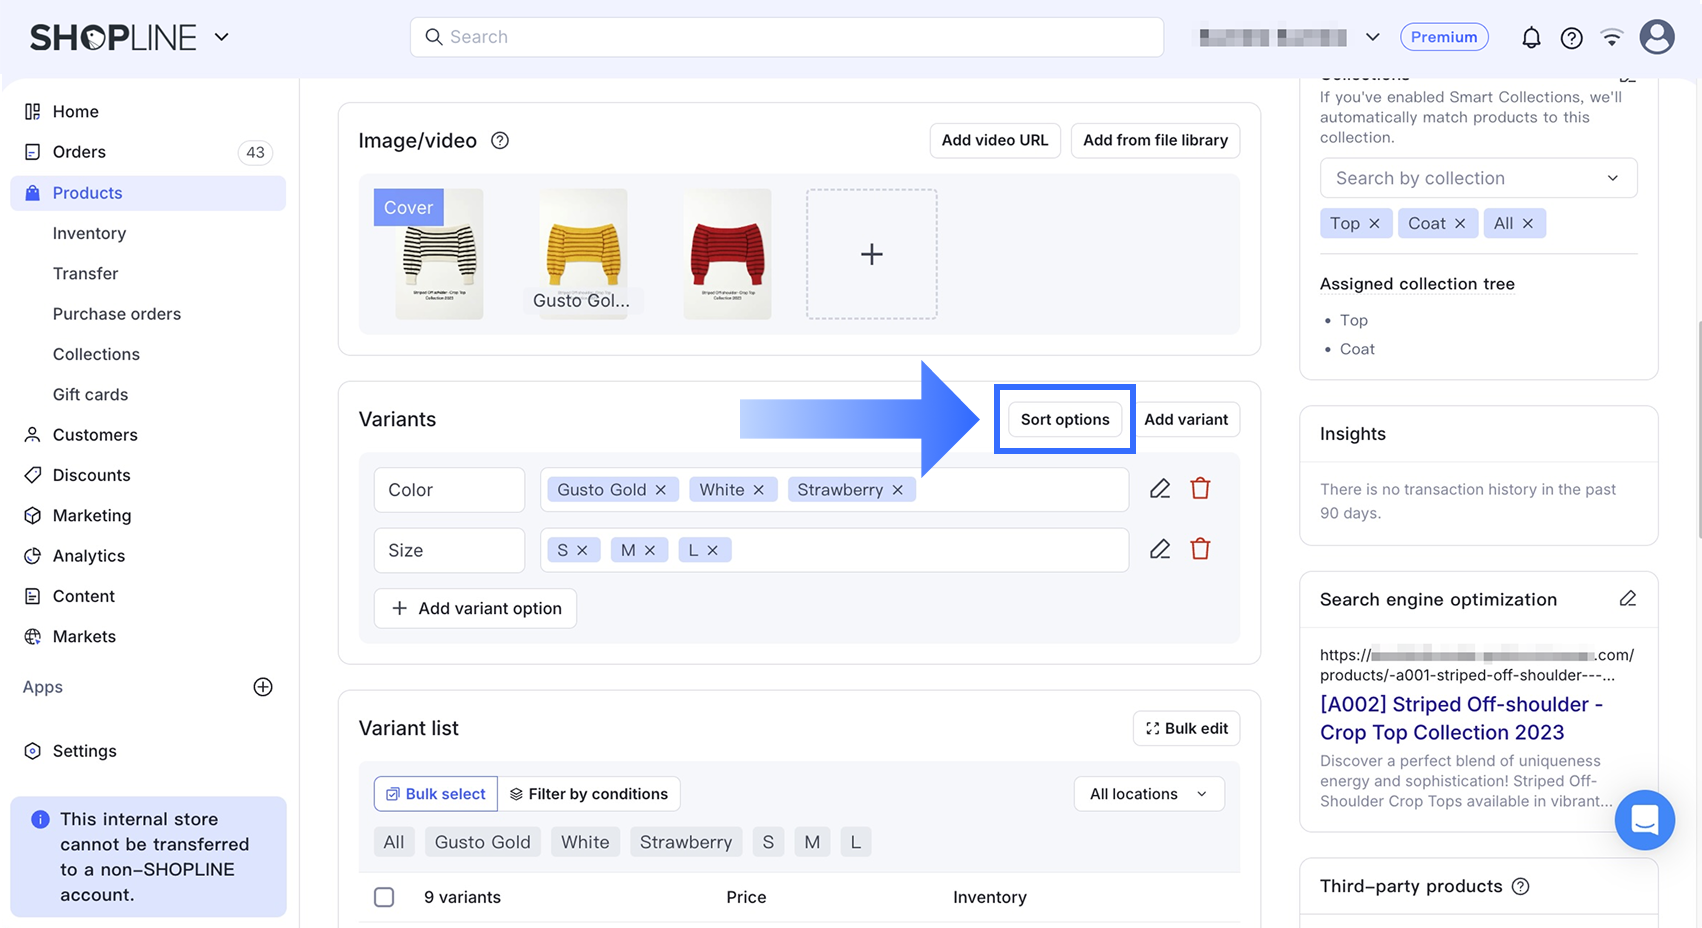The image size is (1702, 928).
Task: Click the Add variant button
Action: 1186,419
